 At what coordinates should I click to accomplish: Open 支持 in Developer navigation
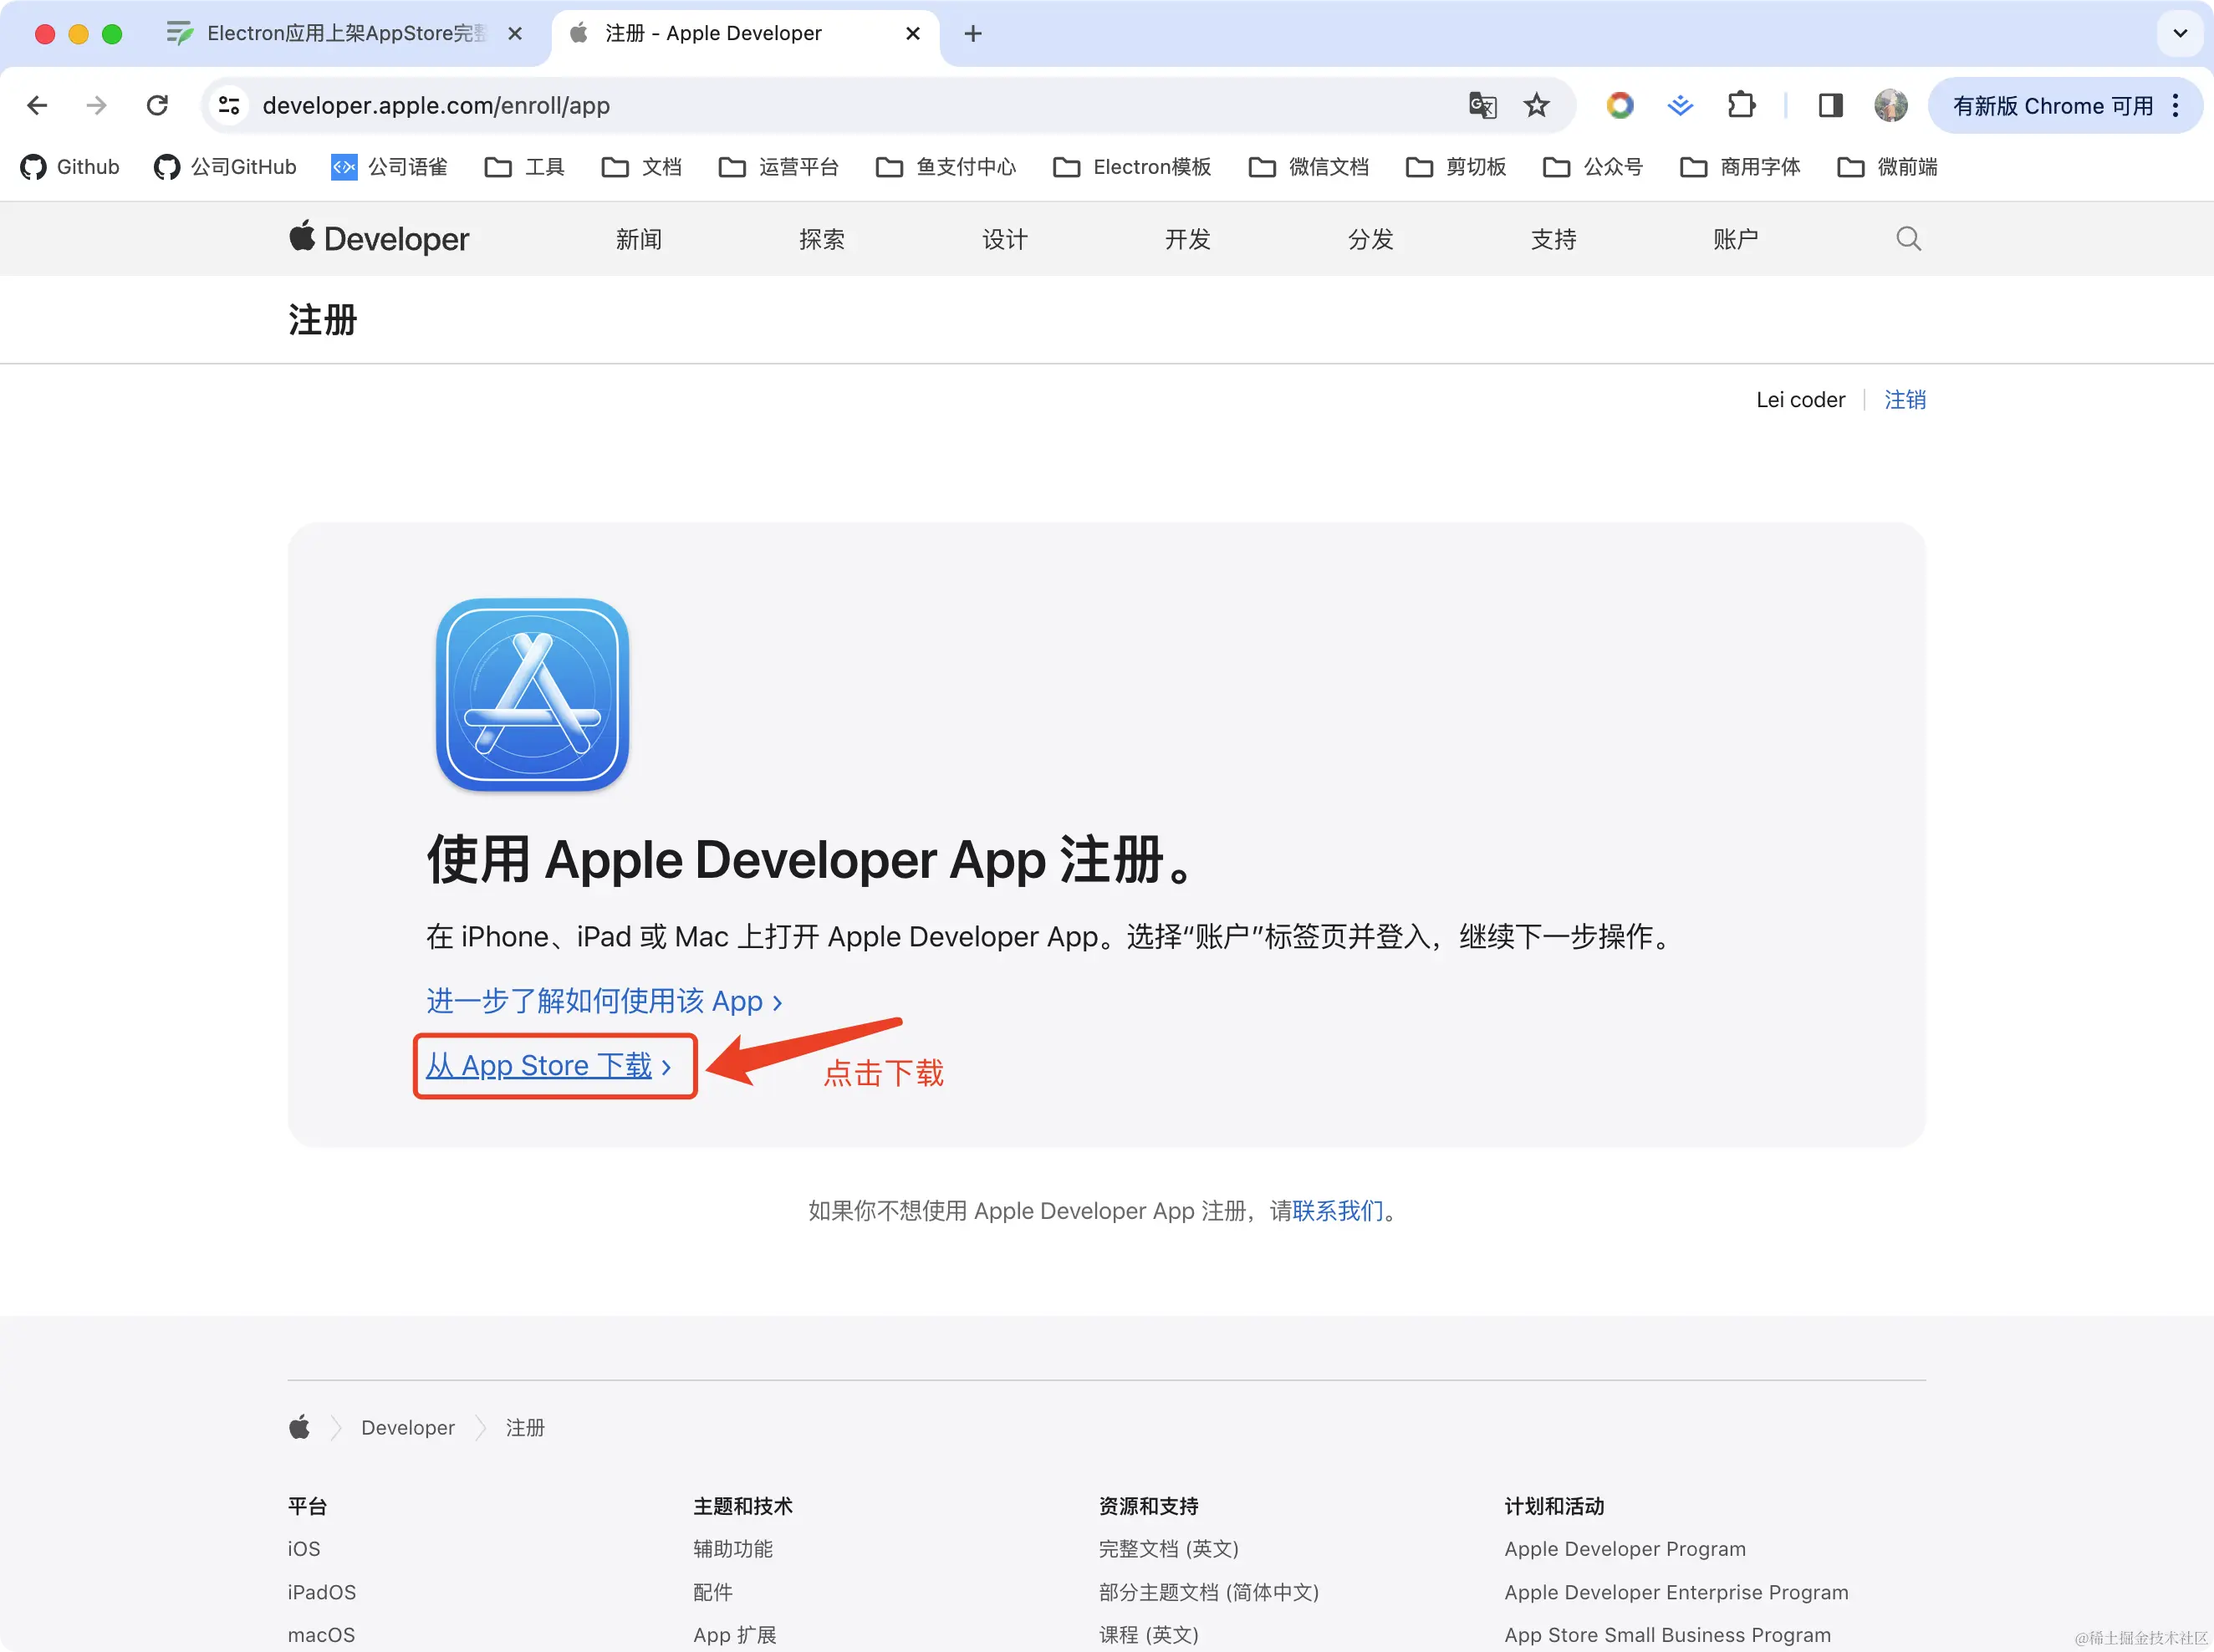click(x=1554, y=239)
